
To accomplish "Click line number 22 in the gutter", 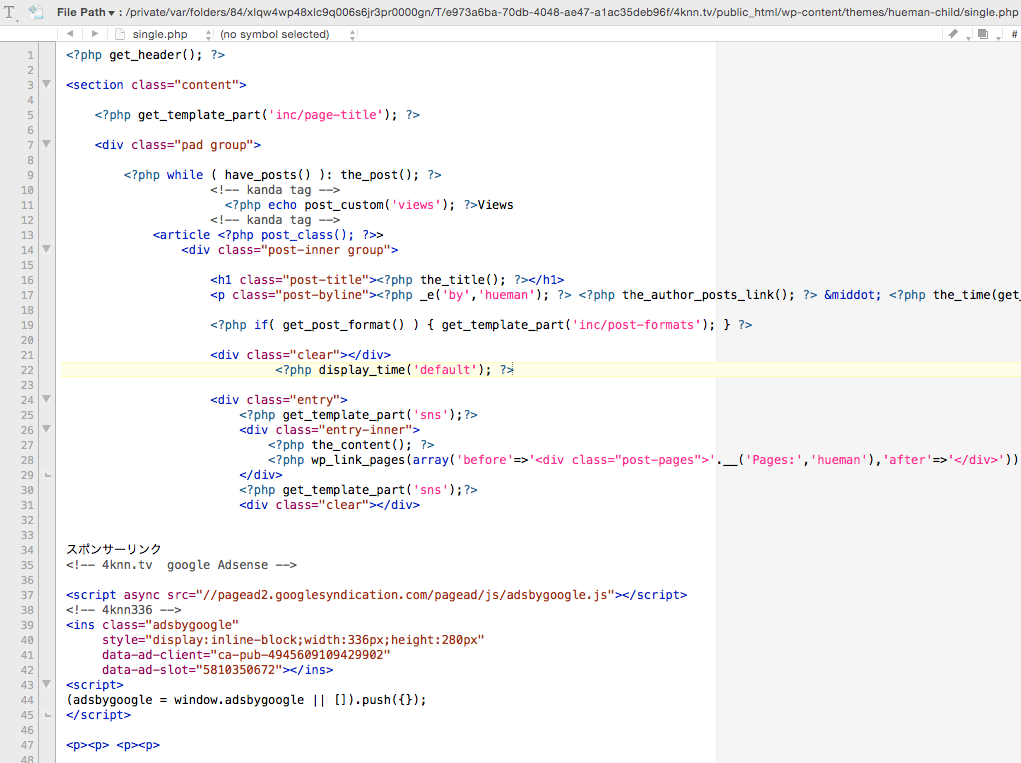I will point(27,370).
